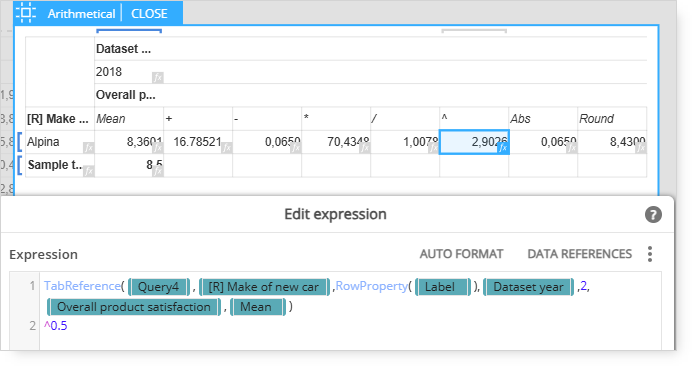Screen dimensions: 692x366
Task: Select the + column header
Action: point(198,119)
